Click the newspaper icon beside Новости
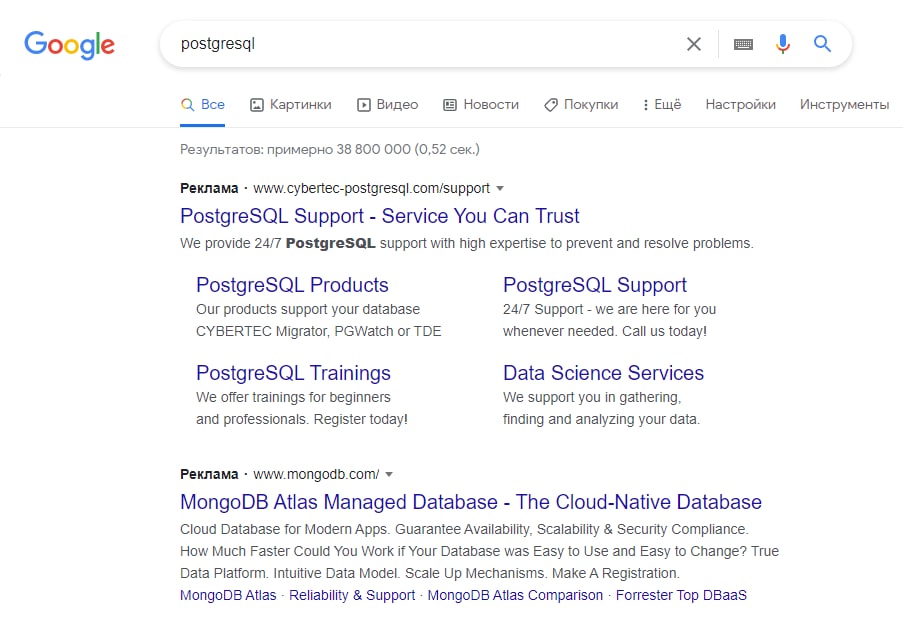This screenshot has height=623, width=903. (x=450, y=105)
